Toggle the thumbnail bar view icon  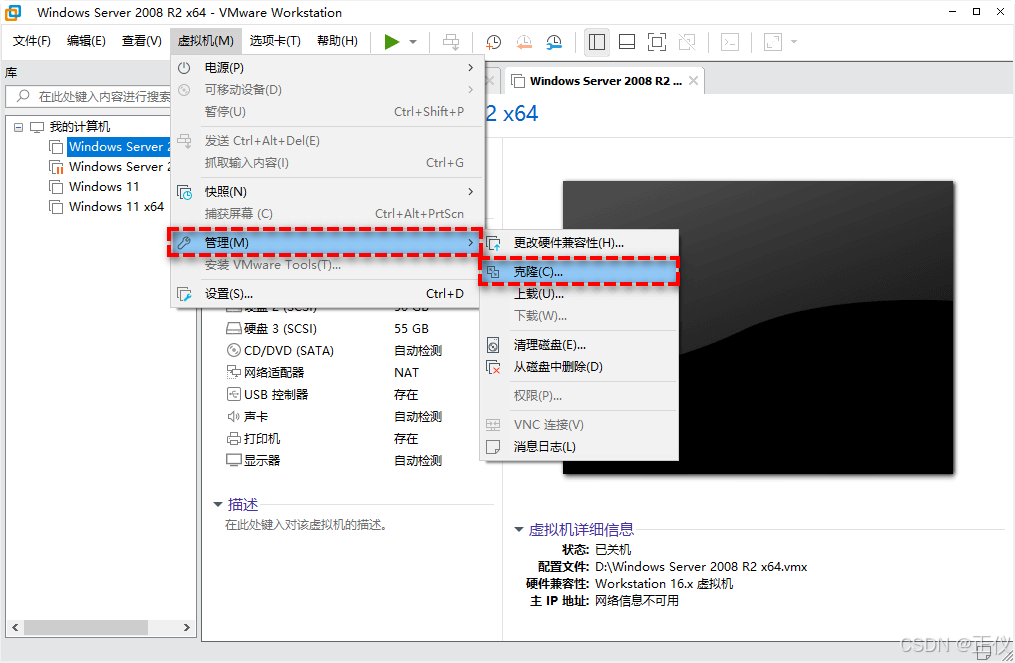click(627, 42)
